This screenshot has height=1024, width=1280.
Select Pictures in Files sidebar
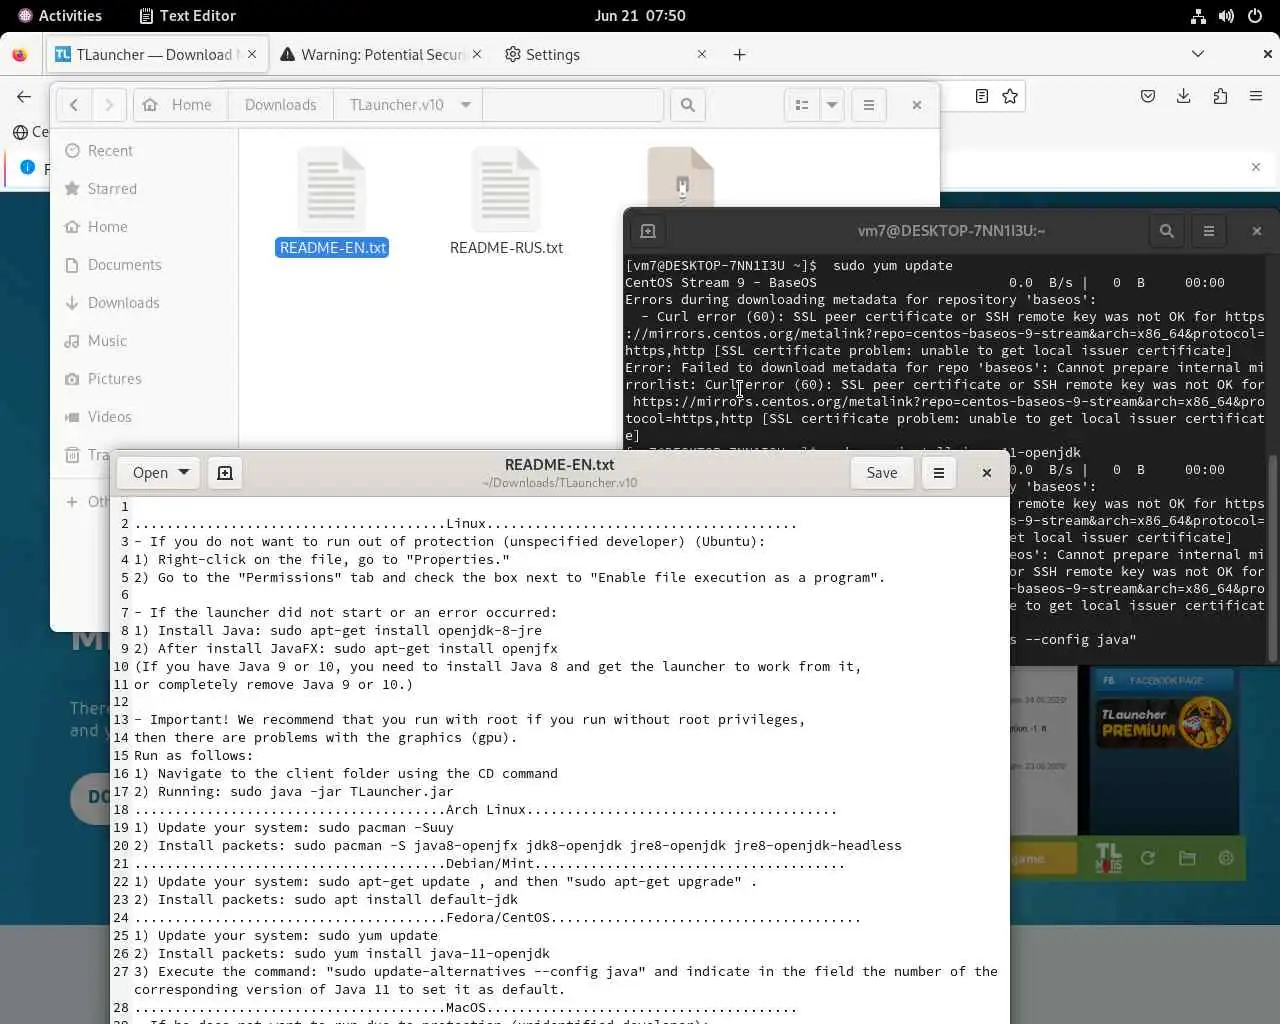[145, 378]
